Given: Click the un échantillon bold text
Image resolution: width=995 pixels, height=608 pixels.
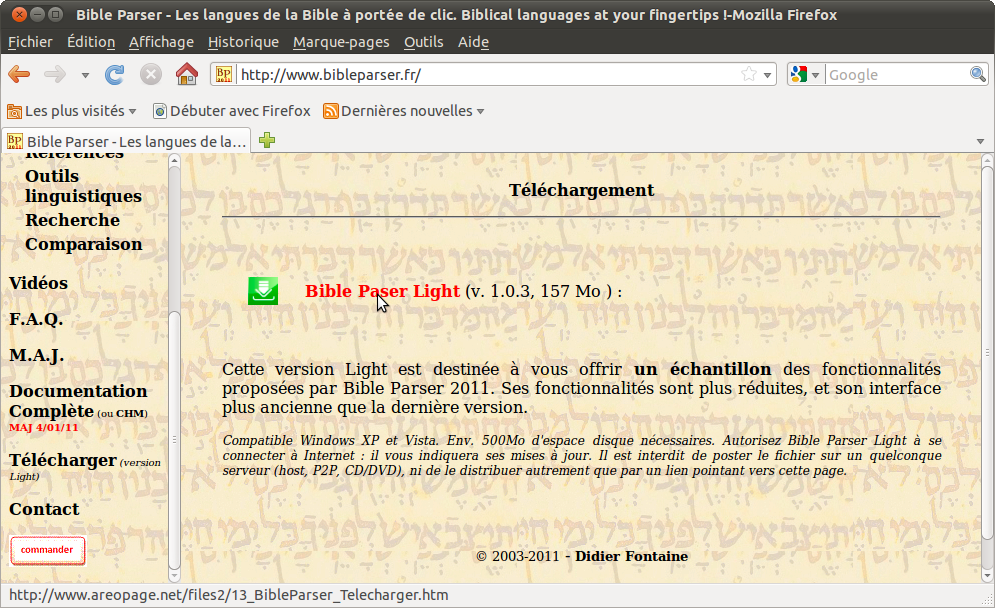Looking at the screenshot, I should [x=702, y=369].
